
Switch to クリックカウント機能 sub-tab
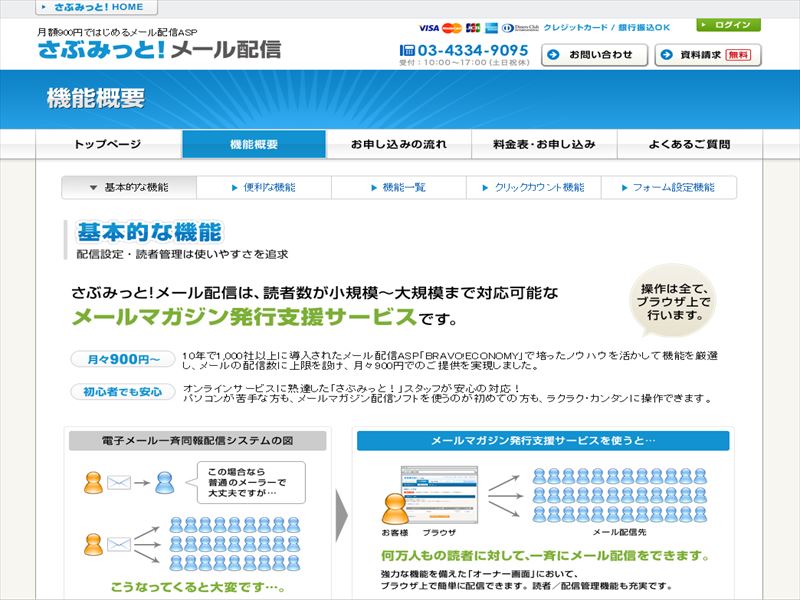pos(534,188)
